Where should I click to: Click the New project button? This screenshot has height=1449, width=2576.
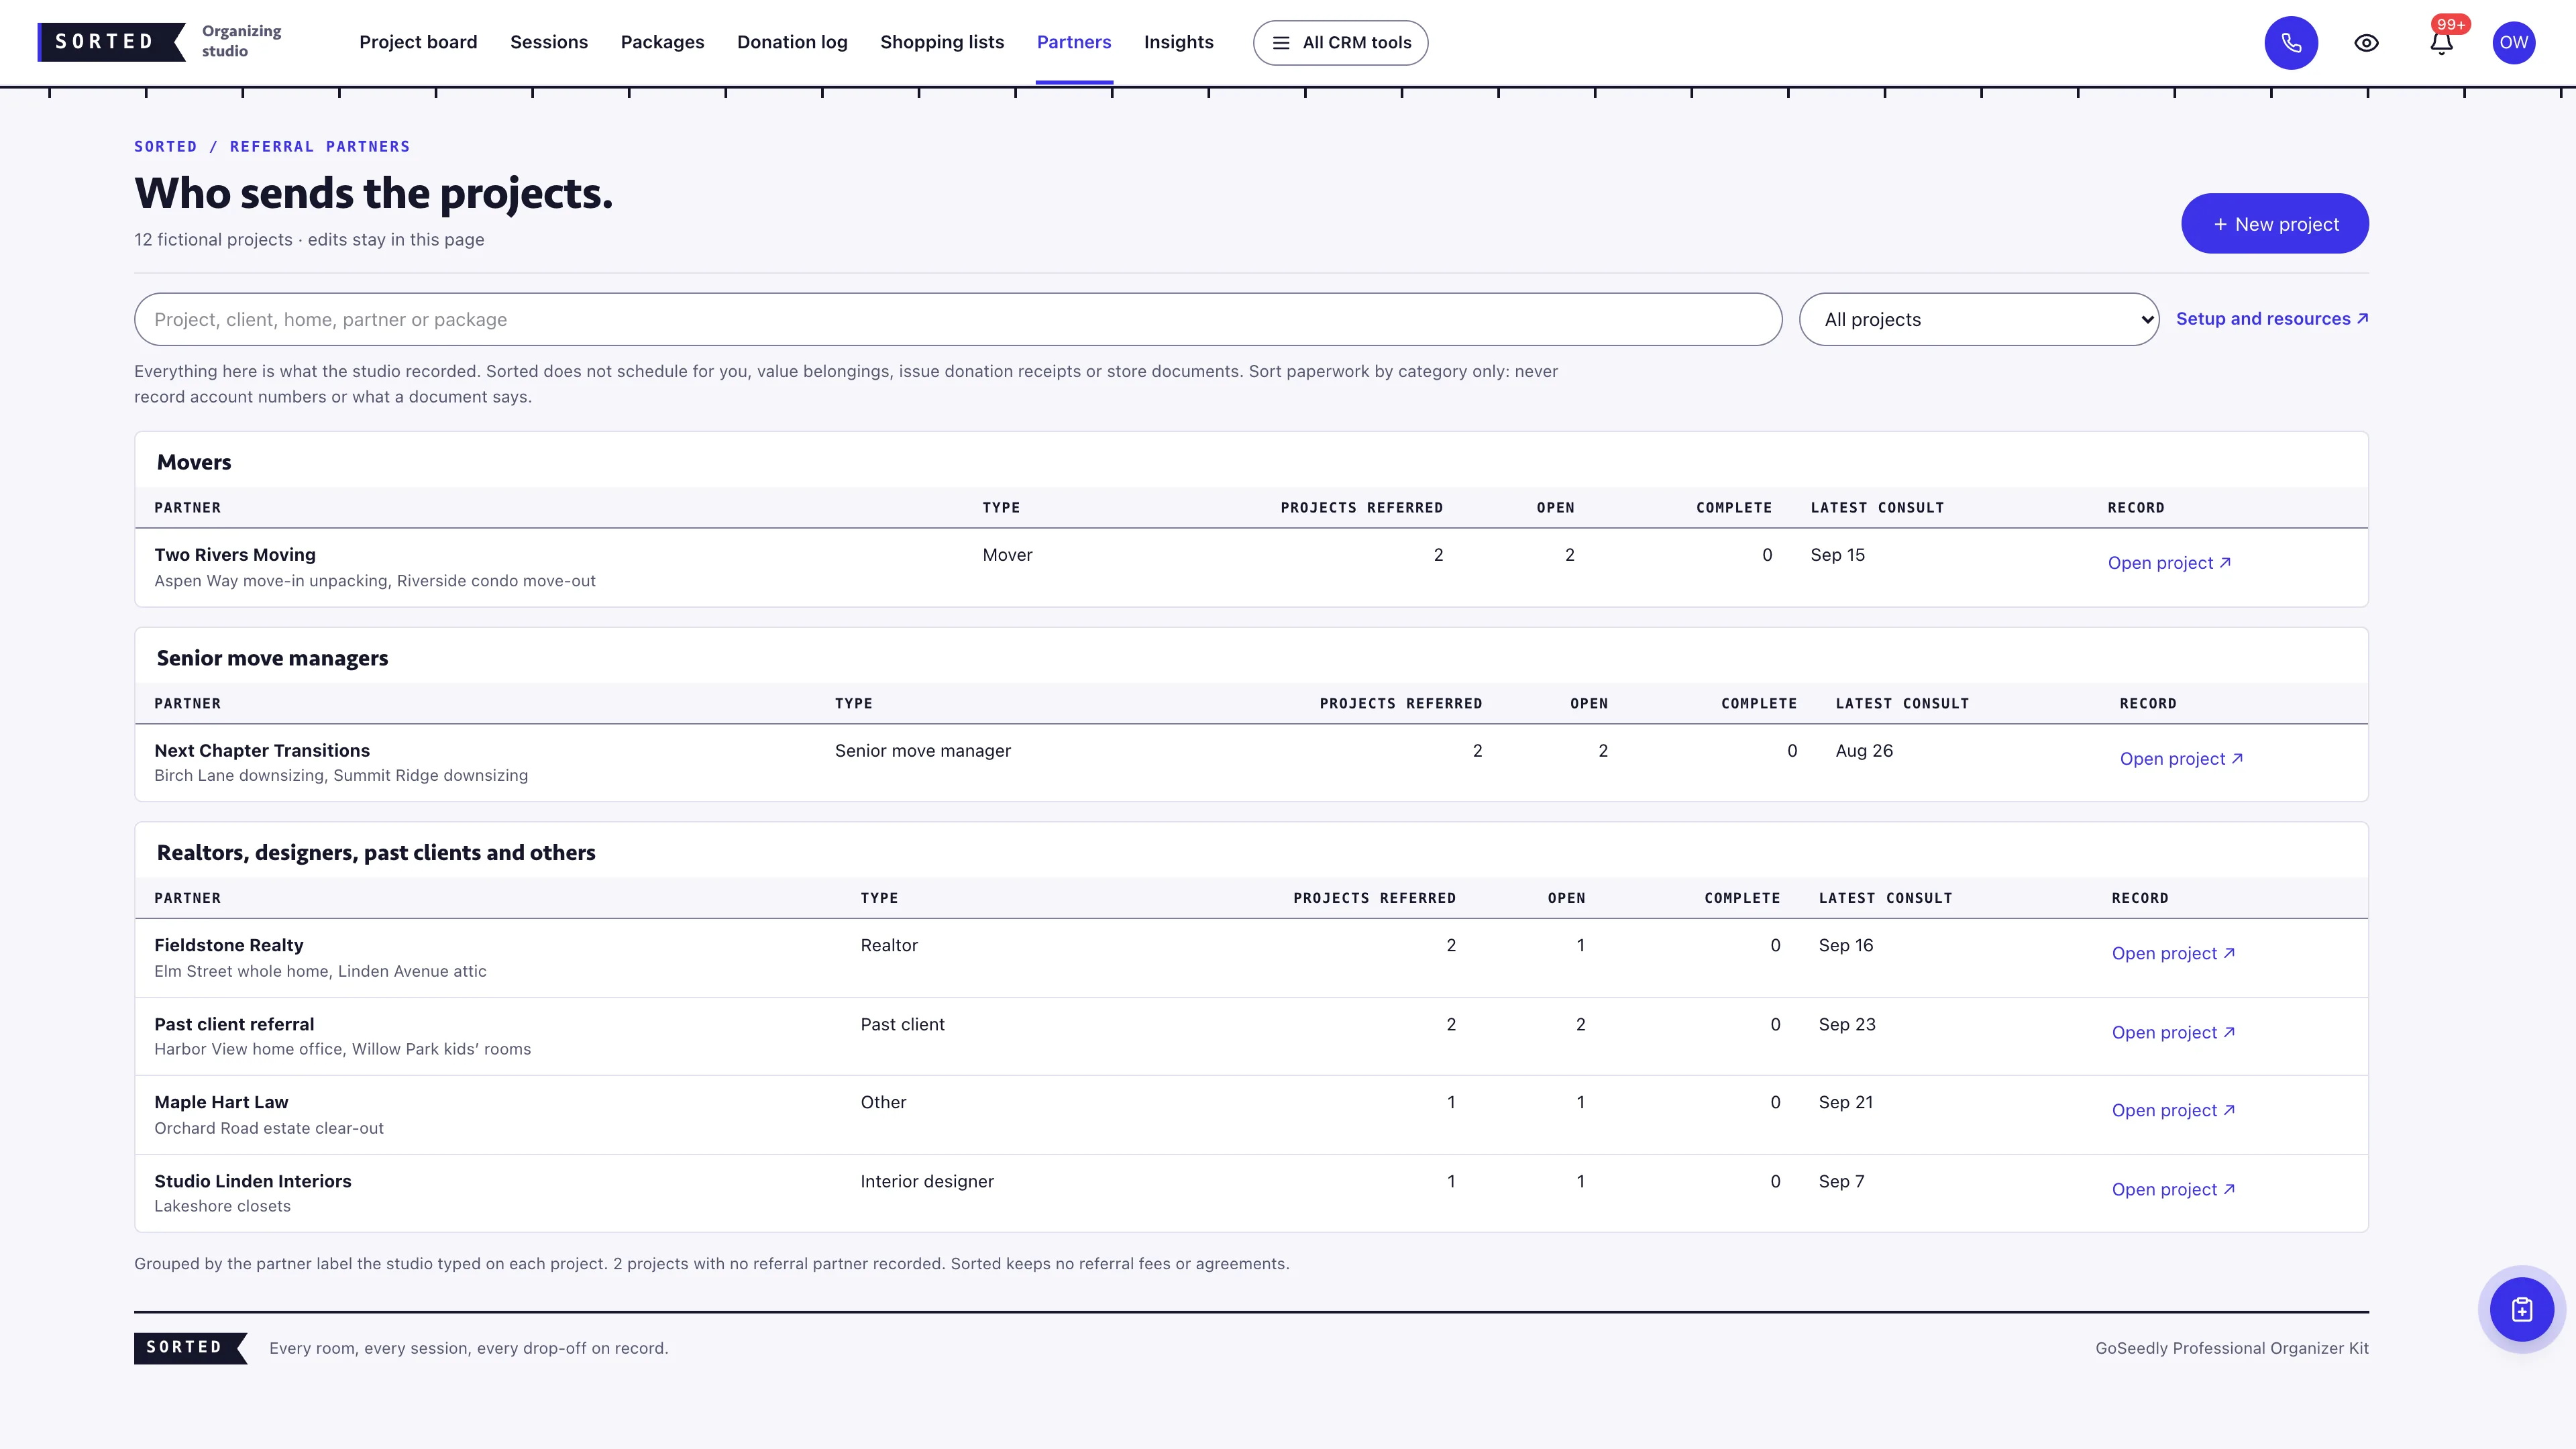point(2274,224)
